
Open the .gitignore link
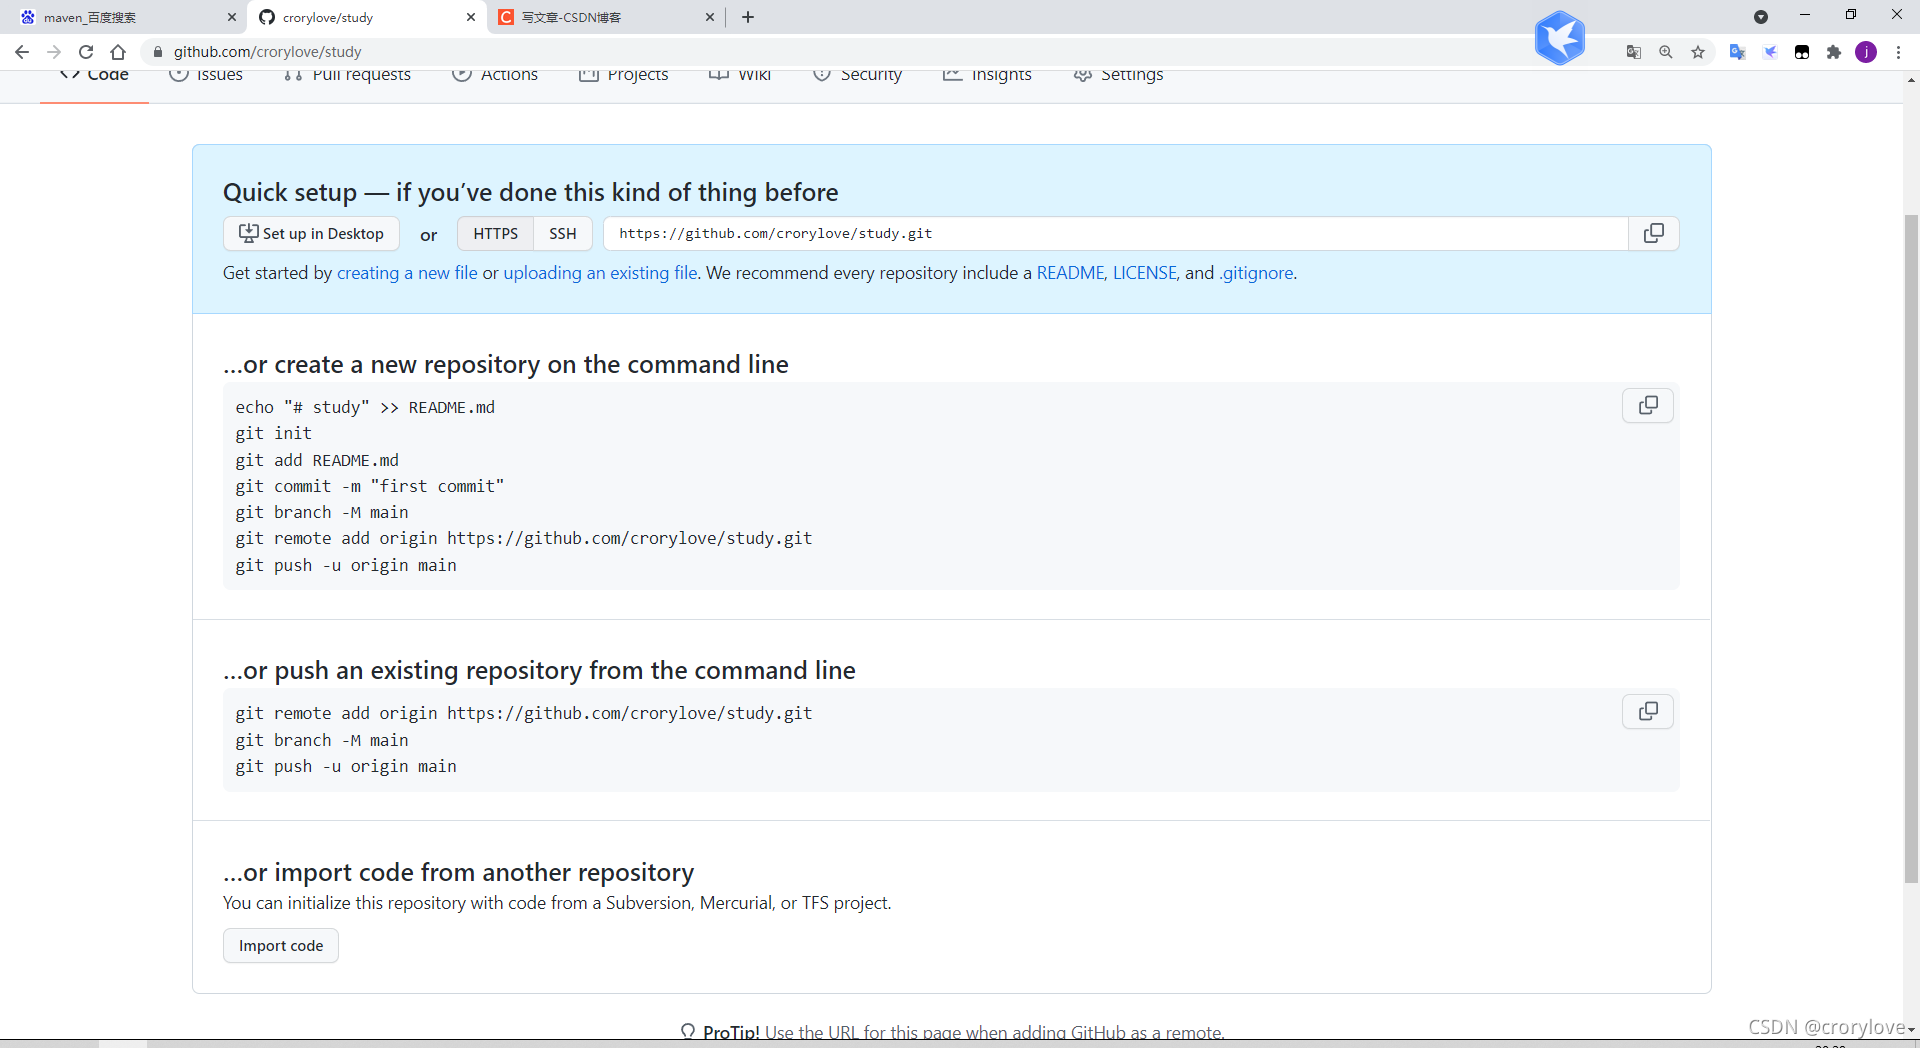[1256, 273]
